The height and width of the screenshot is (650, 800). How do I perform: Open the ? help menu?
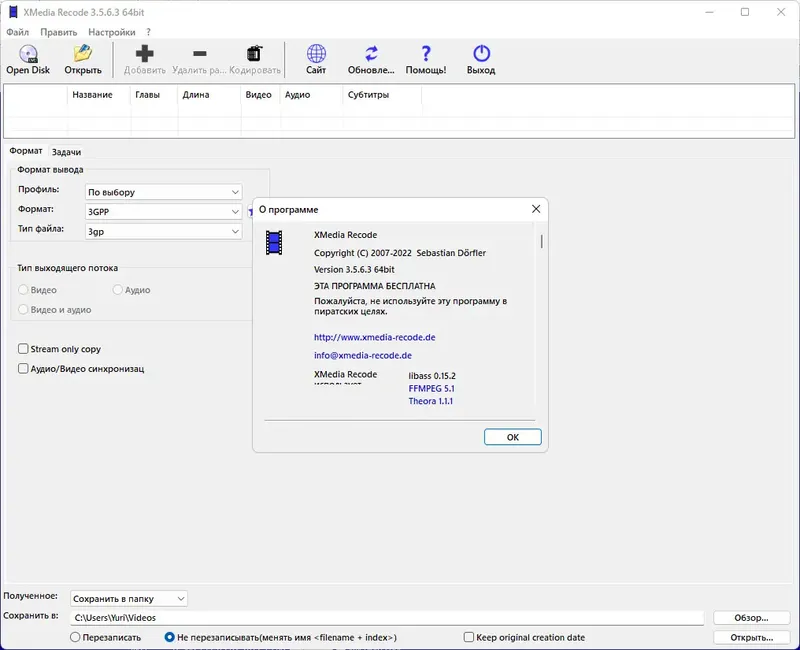click(148, 32)
